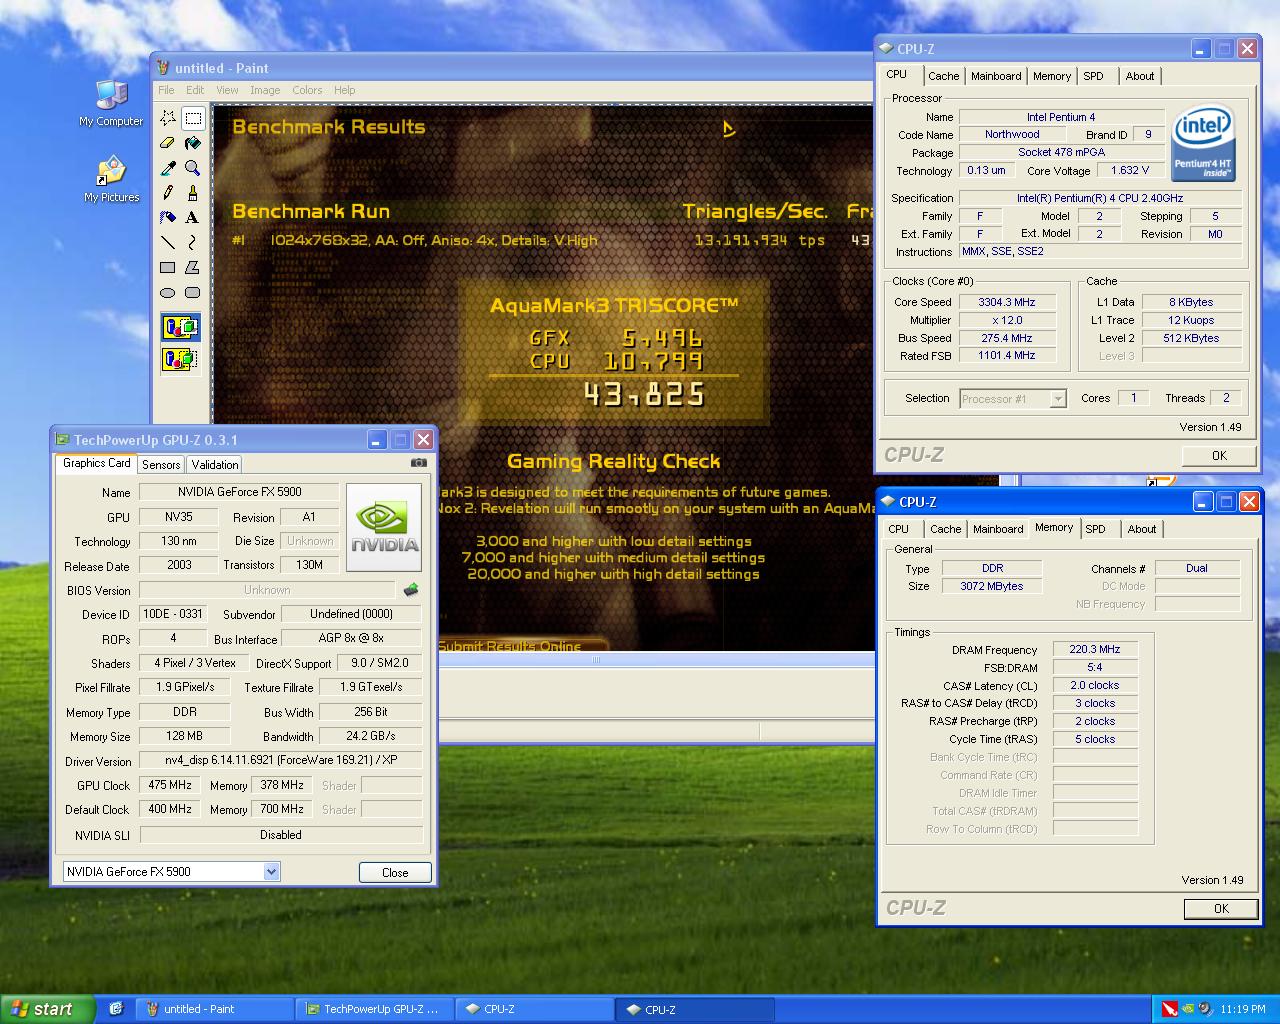Choose the Ellipse tool in Paint
The height and width of the screenshot is (1024, 1280).
(x=168, y=293)
